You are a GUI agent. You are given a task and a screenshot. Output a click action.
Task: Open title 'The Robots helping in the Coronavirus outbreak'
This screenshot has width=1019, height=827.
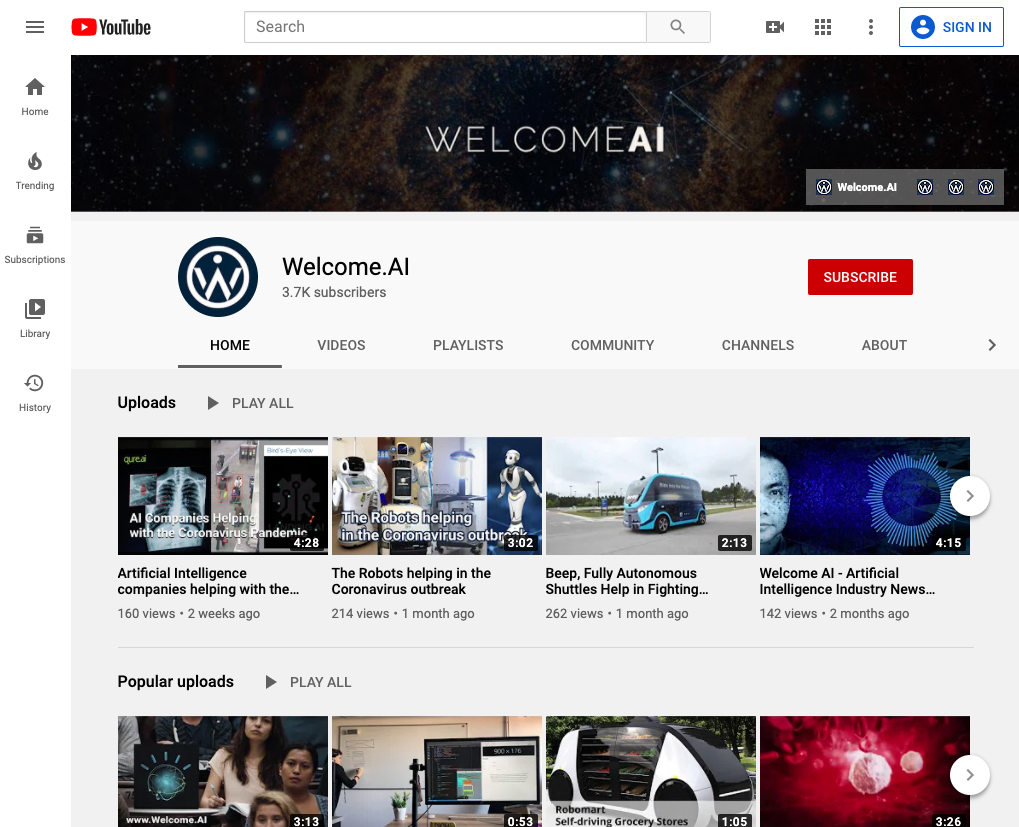[x=411, y=581]
